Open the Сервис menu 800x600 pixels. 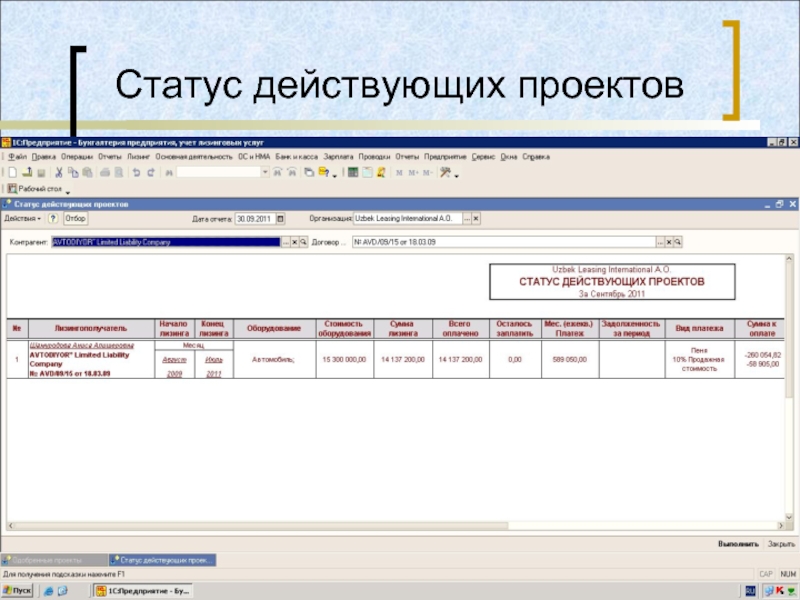[483, 157]
